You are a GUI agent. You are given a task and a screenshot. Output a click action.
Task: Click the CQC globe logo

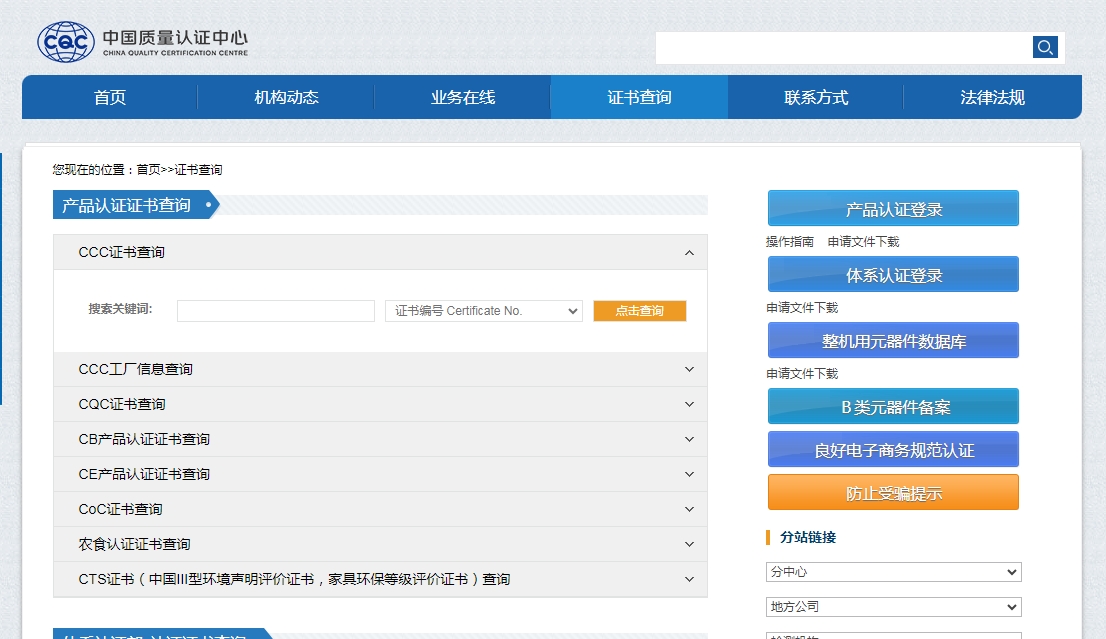63,41
